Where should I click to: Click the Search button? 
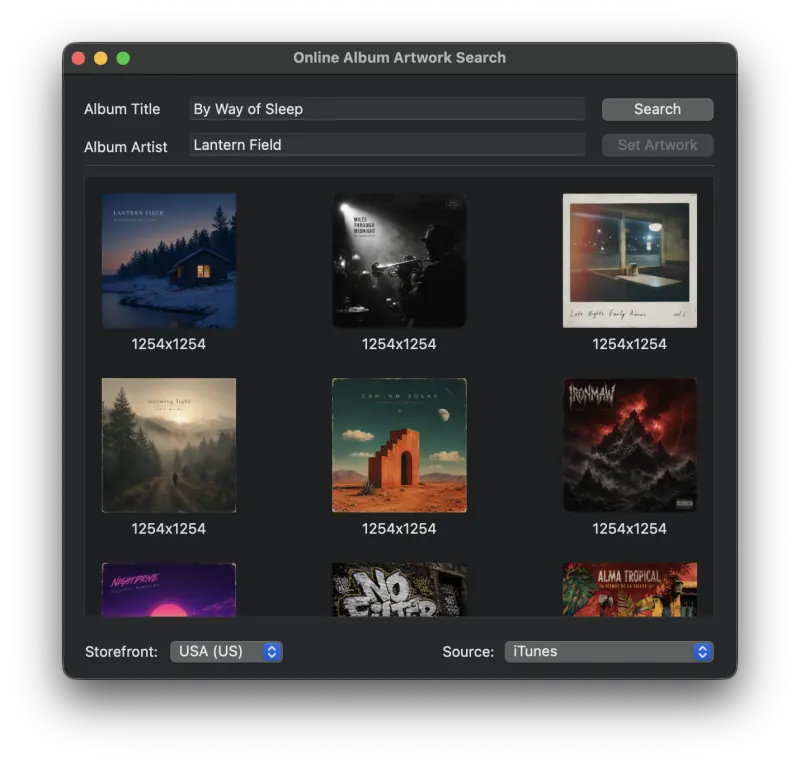pyautogui.click(x=657, y=109)
